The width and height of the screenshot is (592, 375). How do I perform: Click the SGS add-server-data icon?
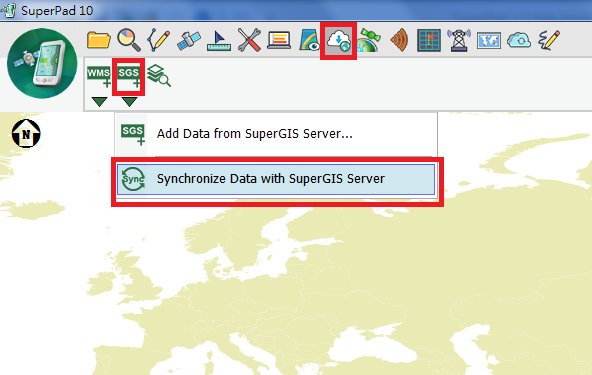pos(129,77)
